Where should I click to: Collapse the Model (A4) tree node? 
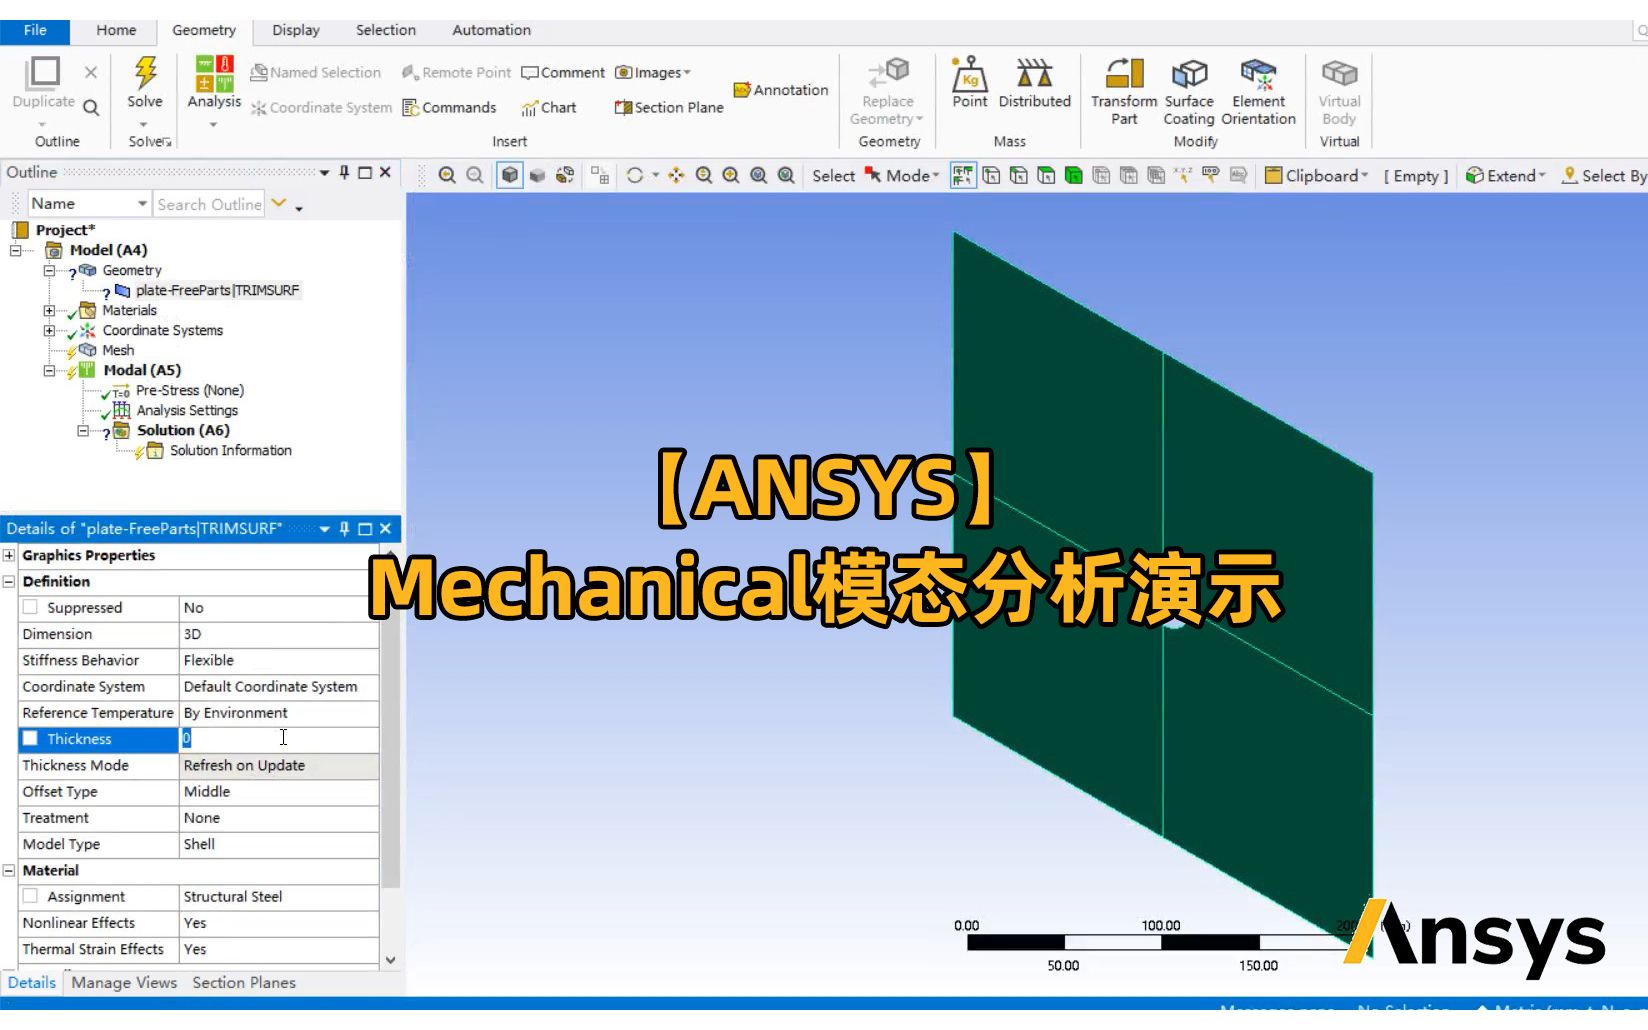click(x=16, y=250)
